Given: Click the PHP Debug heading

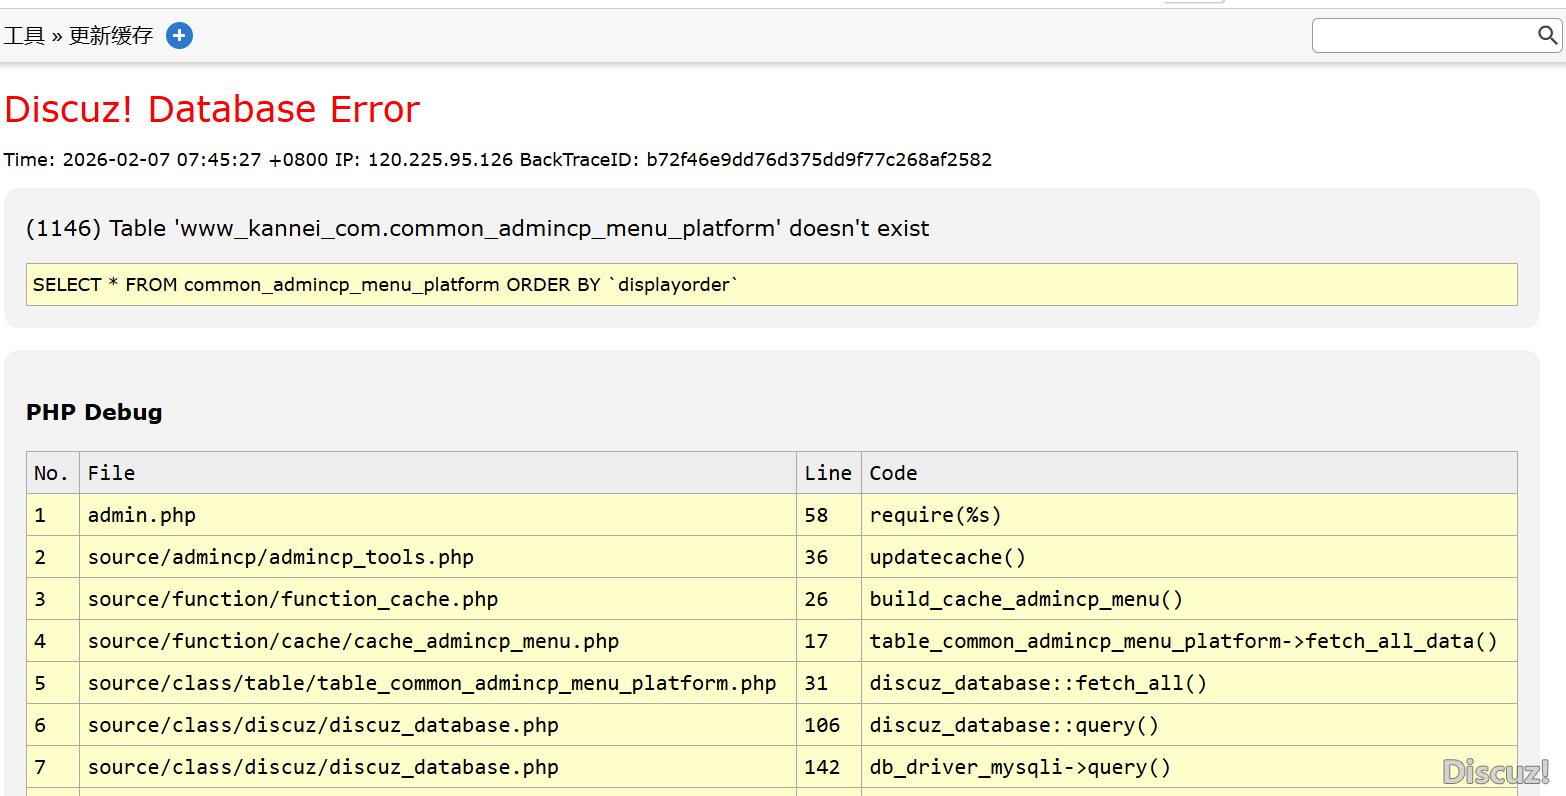Looking at the screenshot, I should tap(94, 413).
